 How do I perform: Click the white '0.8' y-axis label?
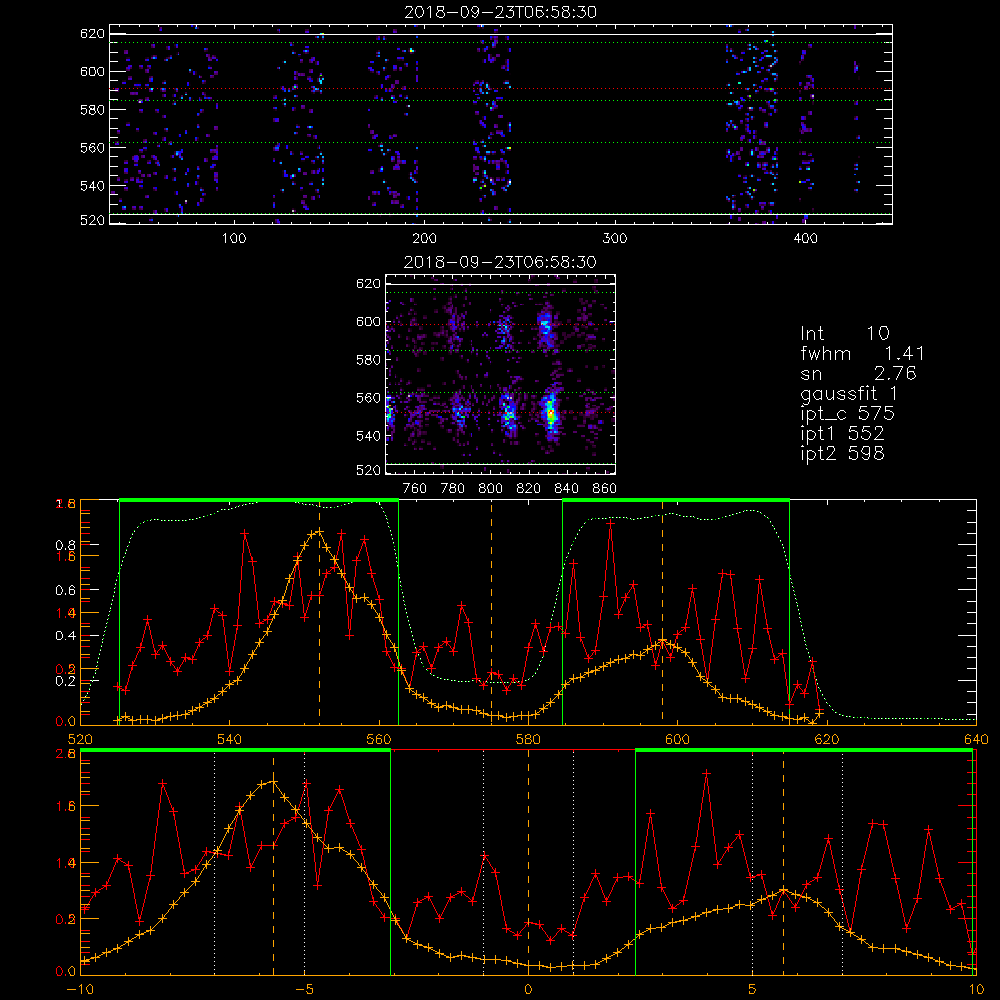click(x=66, y=545)
